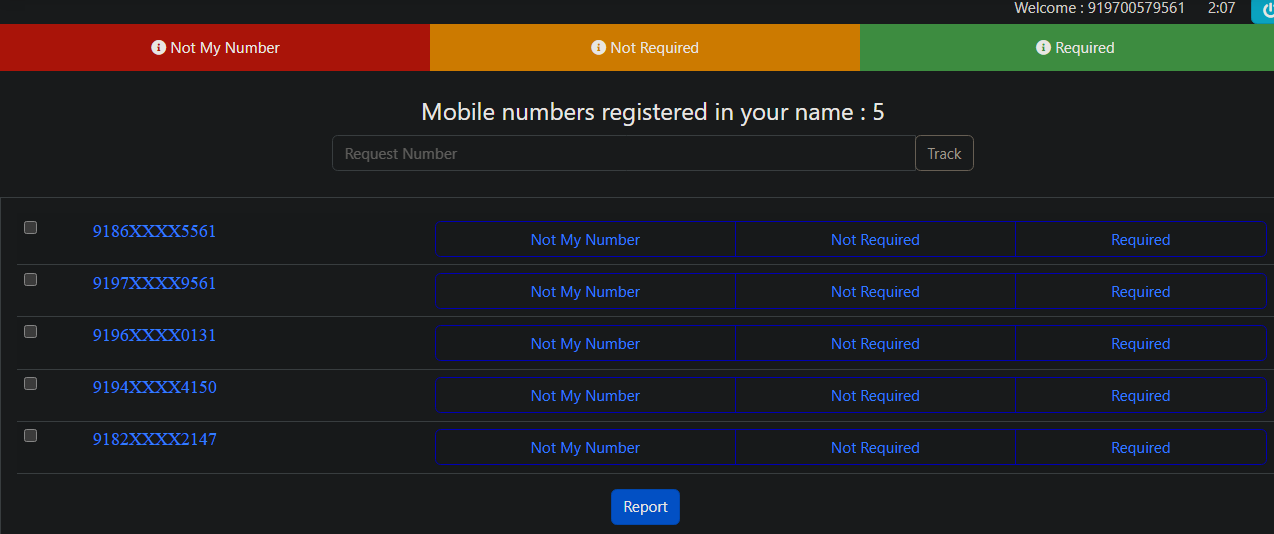Screen dimensions: 1274x534
Task: Focus the Request Number input field
Action: 623,154
